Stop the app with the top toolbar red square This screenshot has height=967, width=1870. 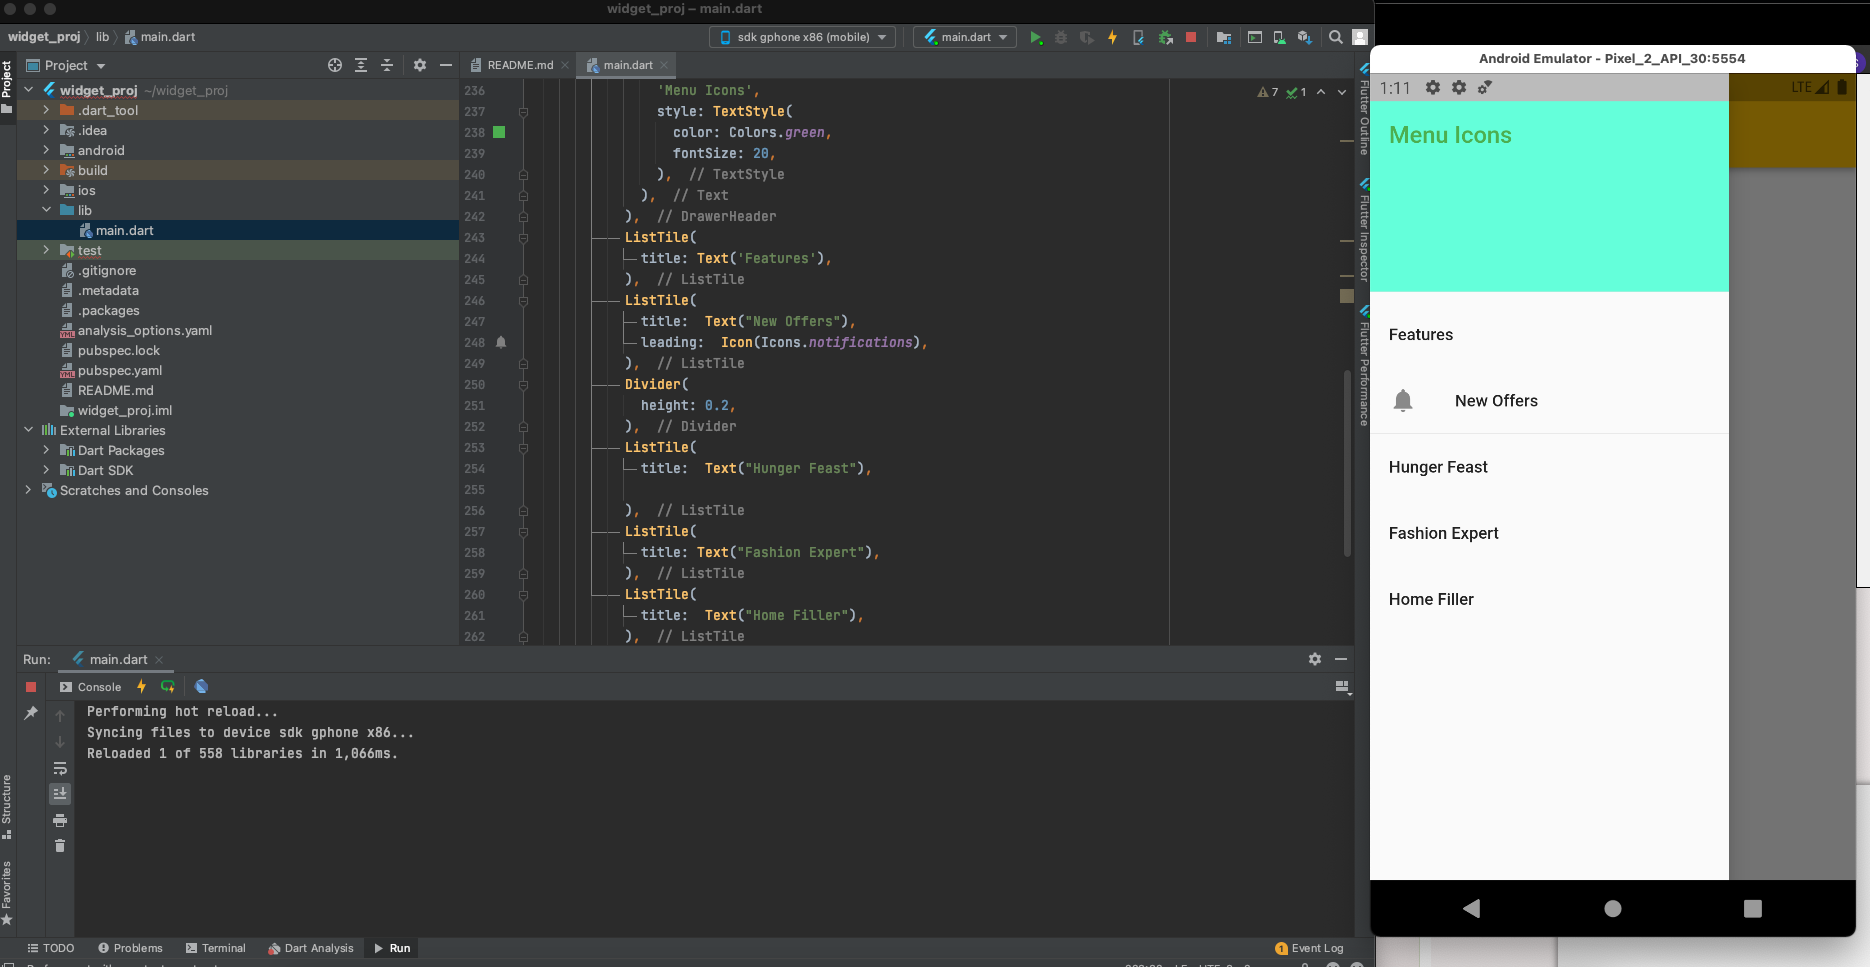pos(1190,38)
